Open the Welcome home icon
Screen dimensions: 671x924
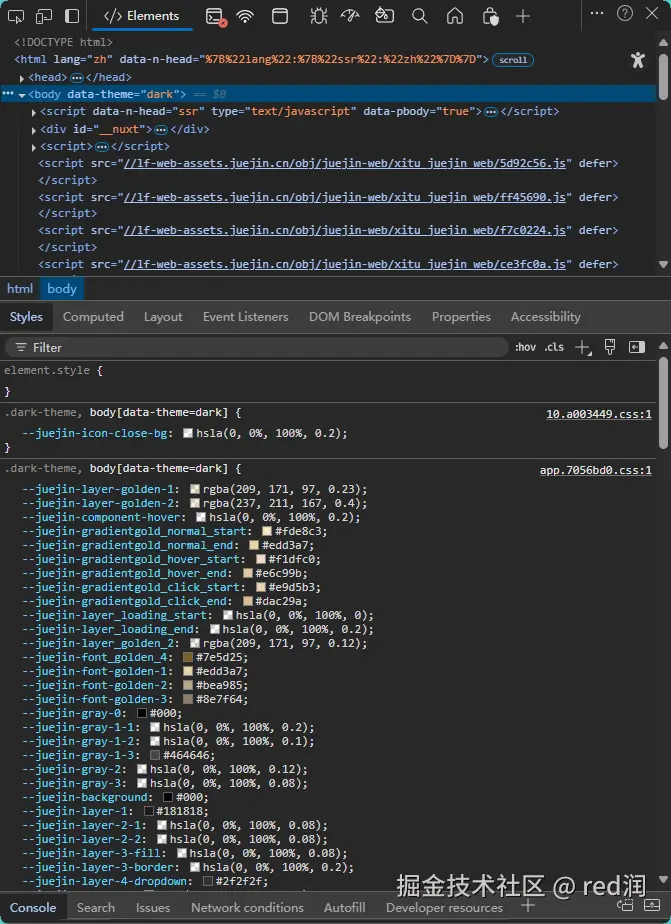point(455,16)
